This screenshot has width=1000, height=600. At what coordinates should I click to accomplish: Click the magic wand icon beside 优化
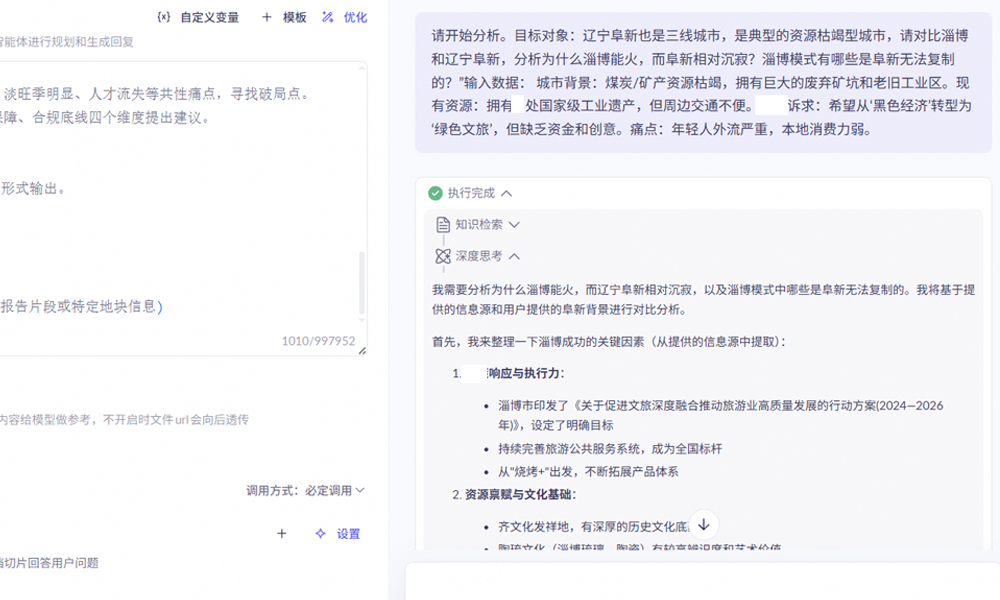pyautogui.click(x=328, y=17)
